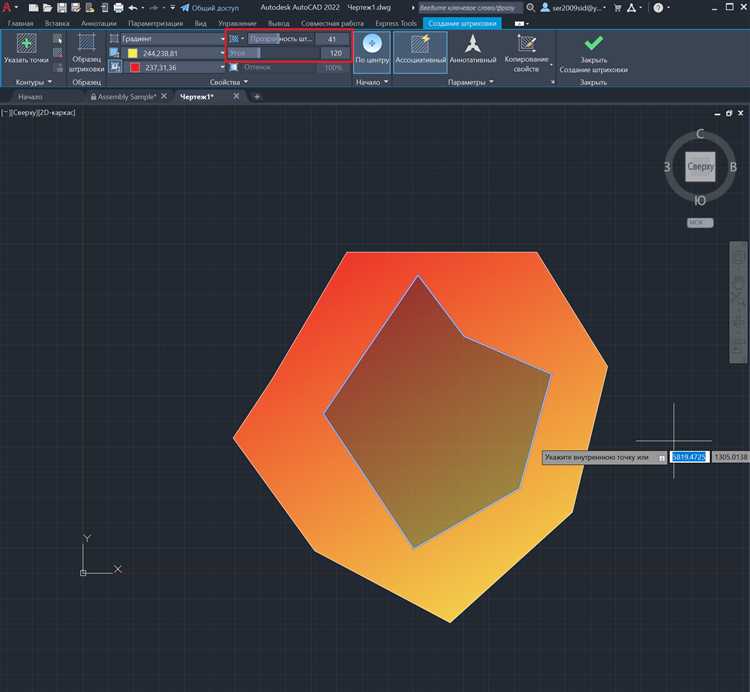
Task: Click the Undo arrow icon
Action: pyautogui.click(x=133, y=8)
